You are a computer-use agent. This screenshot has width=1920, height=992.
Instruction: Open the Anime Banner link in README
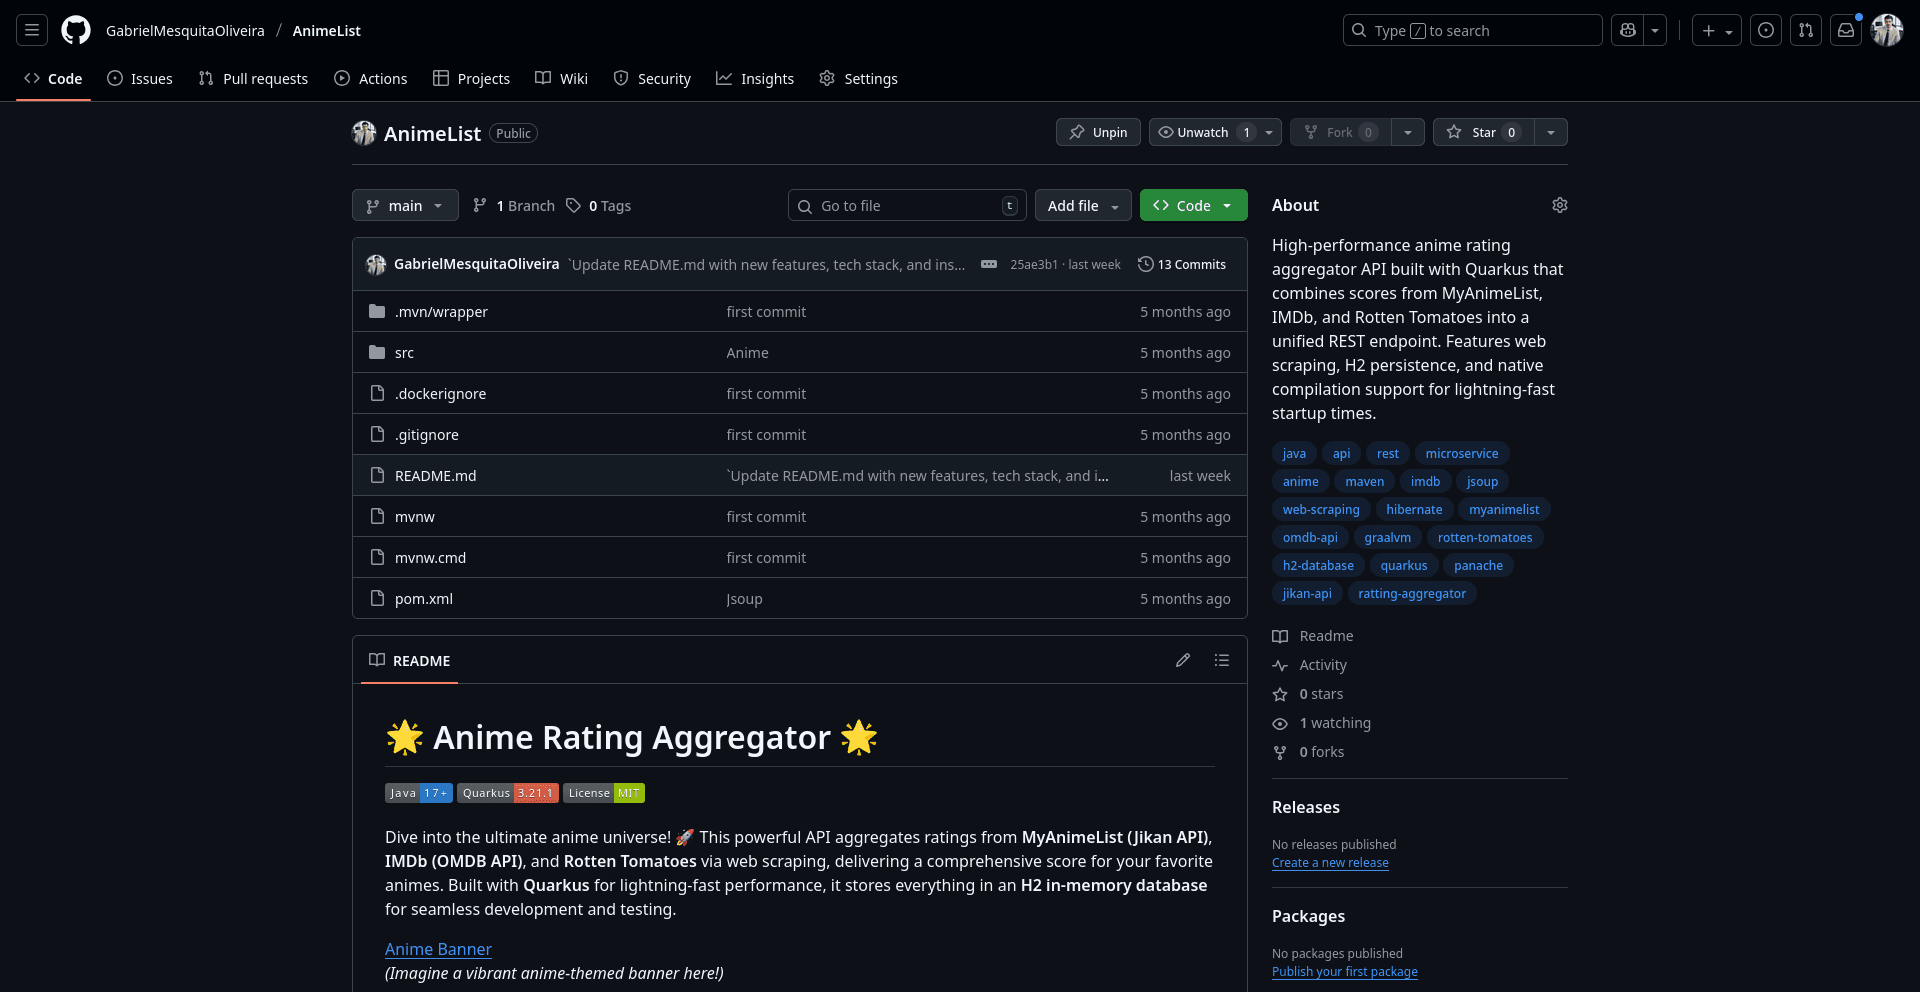[438, 949]
